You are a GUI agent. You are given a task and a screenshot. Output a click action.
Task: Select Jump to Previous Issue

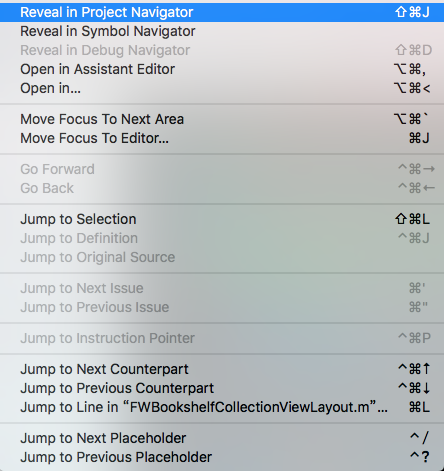pyautogui.click(x=222, y=307)
